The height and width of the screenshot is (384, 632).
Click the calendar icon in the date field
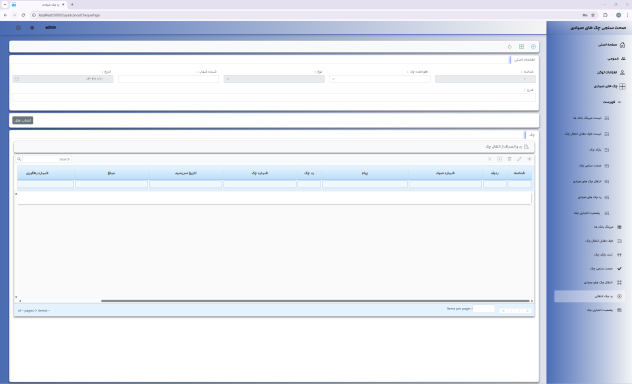click(17, 79)
